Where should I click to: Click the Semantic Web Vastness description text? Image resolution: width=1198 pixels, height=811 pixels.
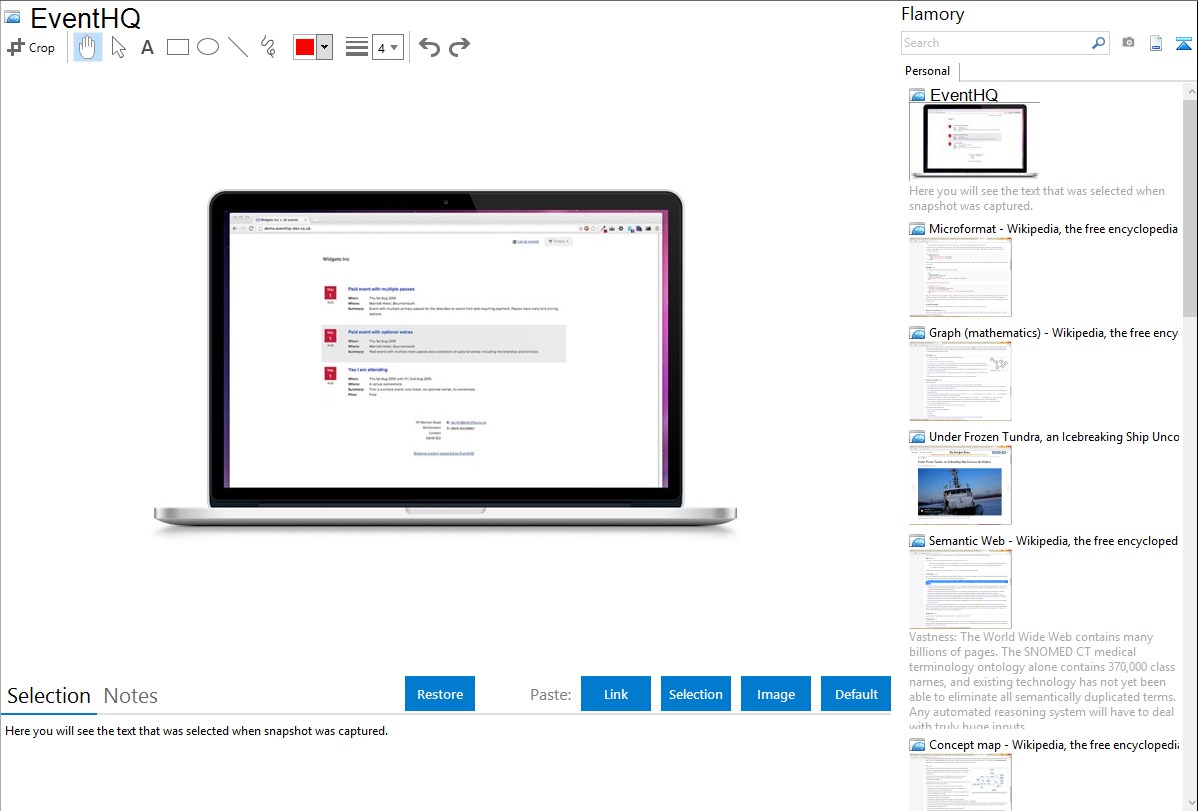[x=1043, y=681]
